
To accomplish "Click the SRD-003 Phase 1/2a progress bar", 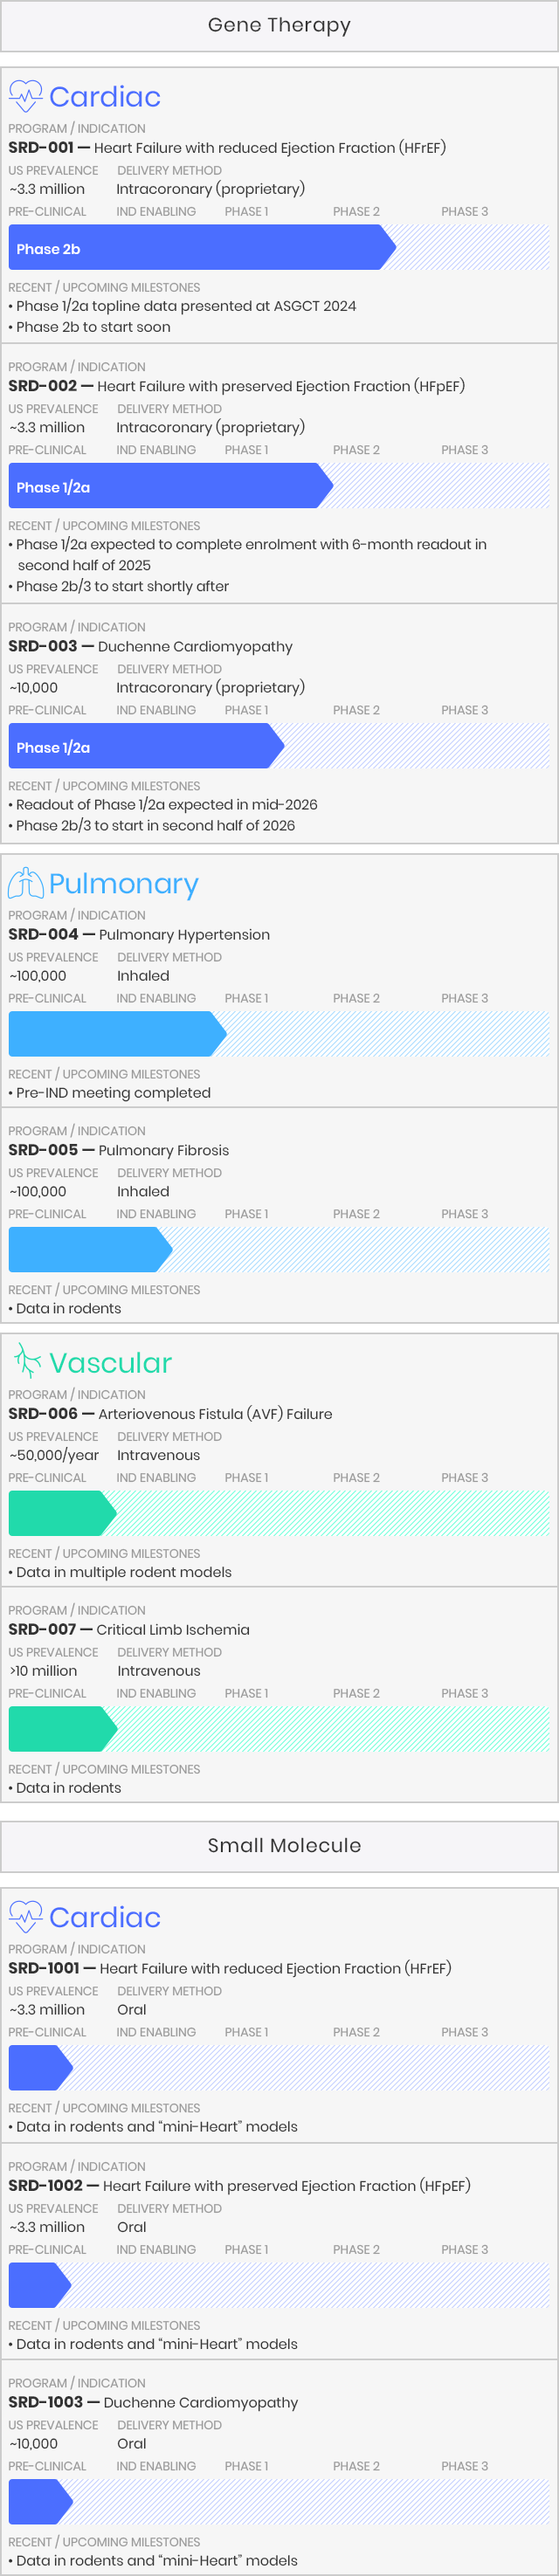I will click(146, 747).
